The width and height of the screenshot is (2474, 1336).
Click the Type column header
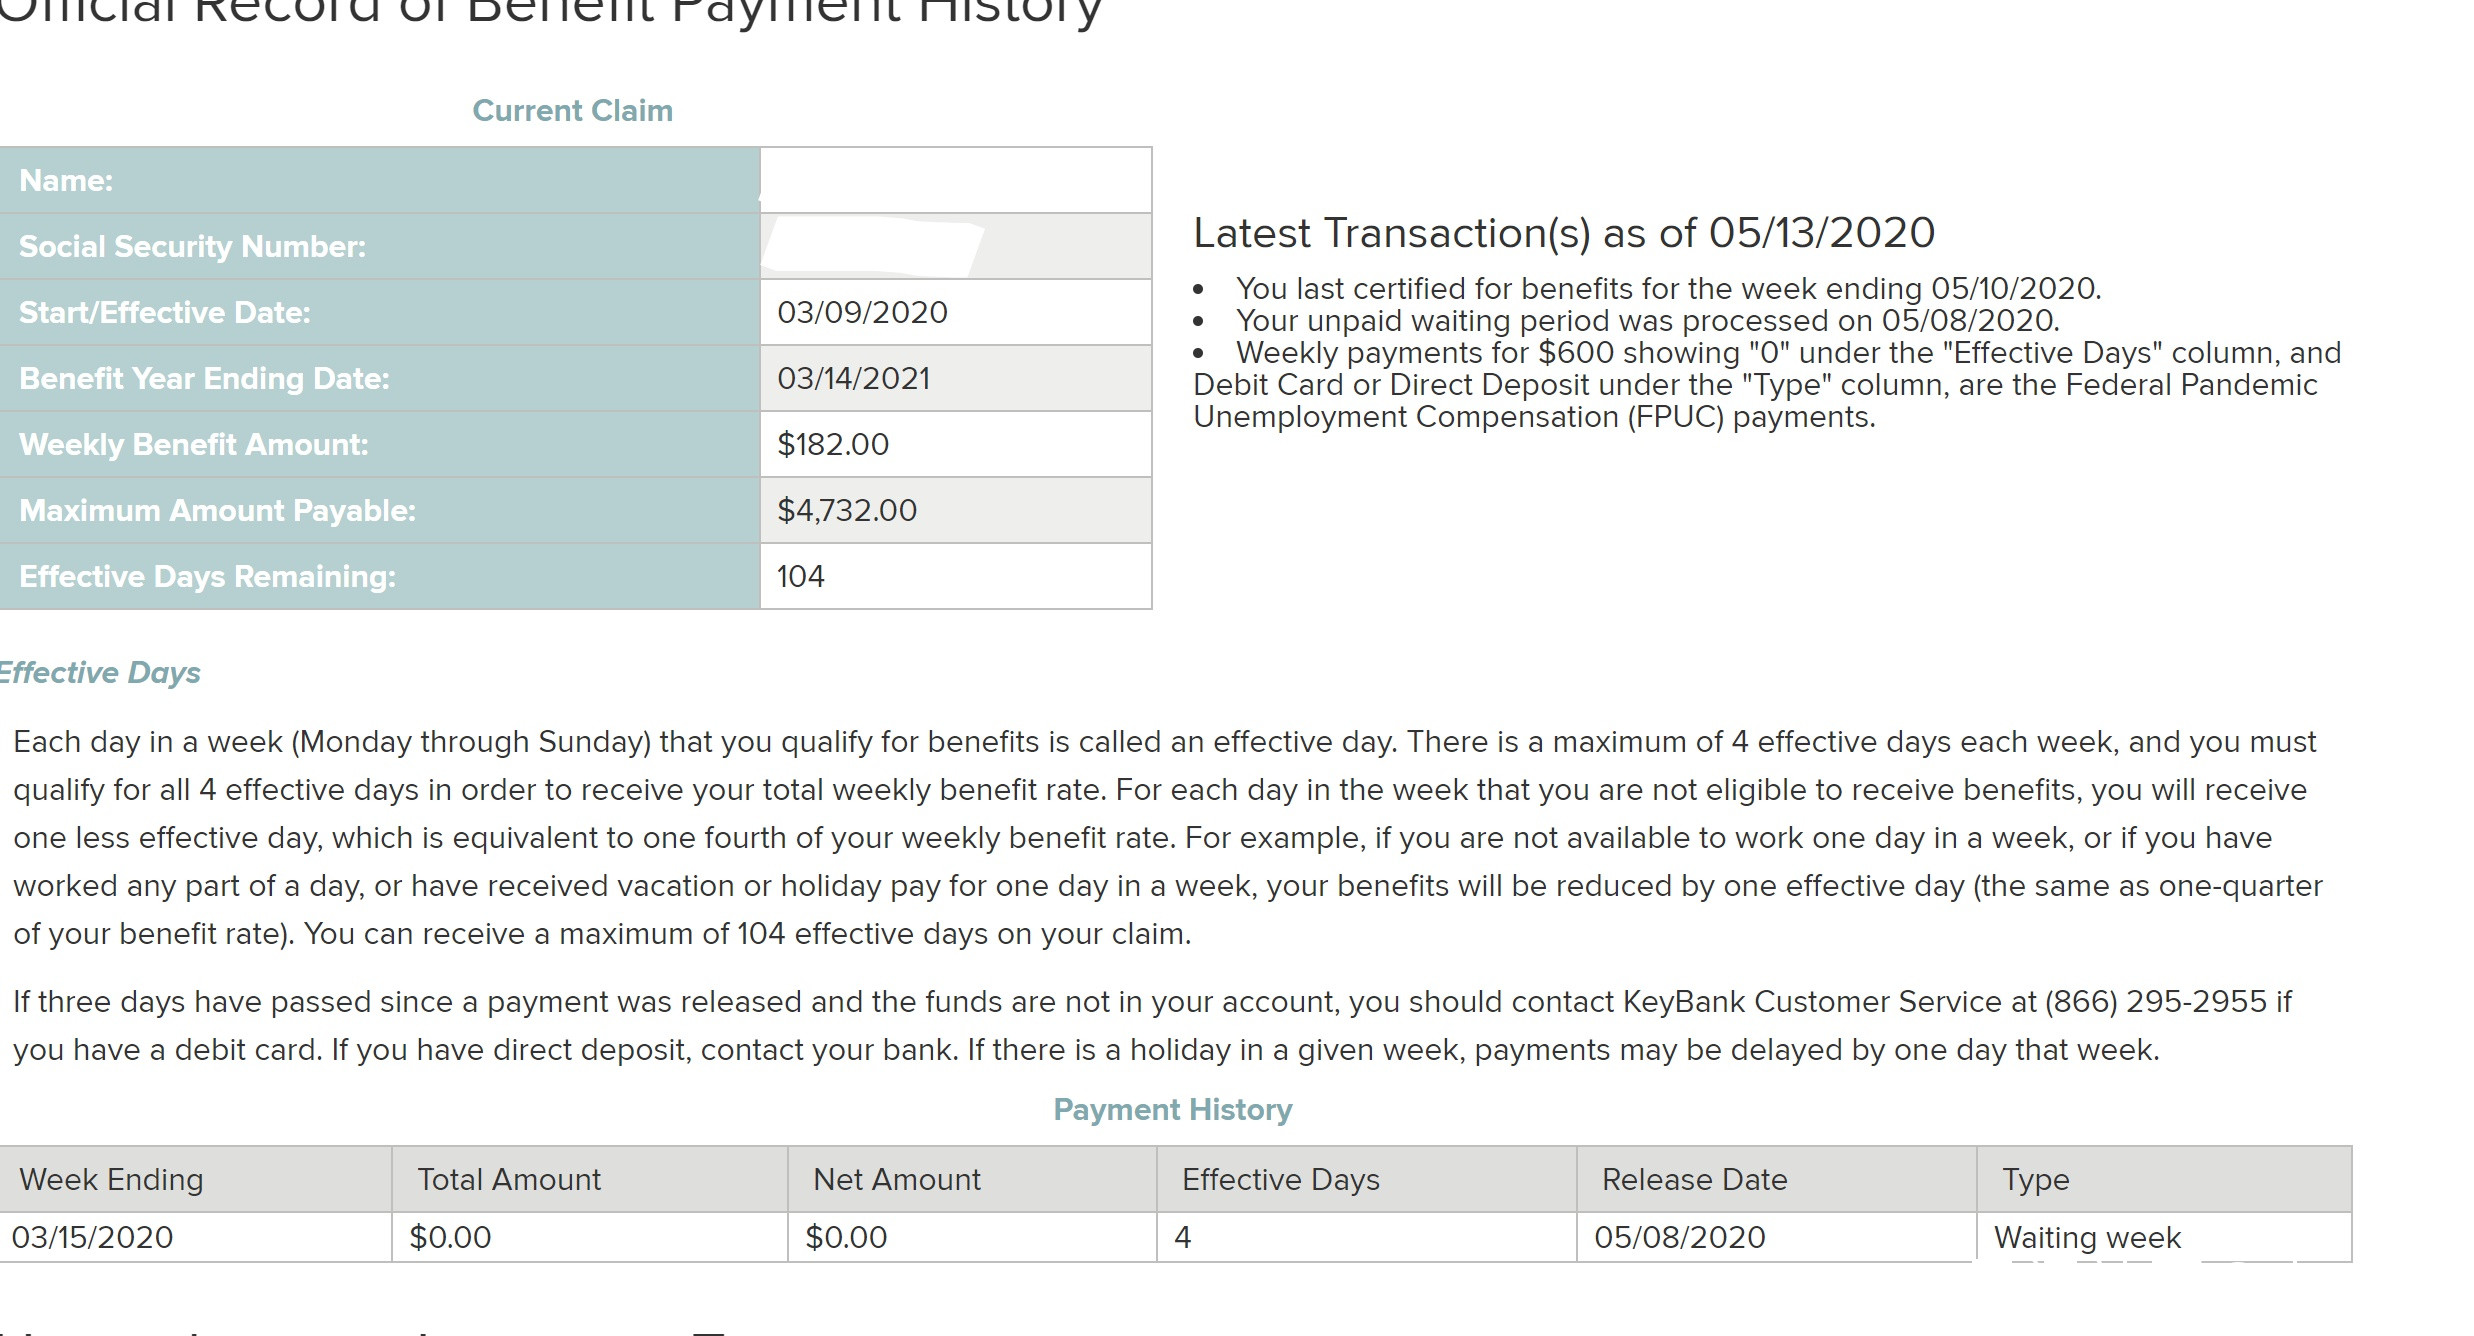(x=2035, y=1179)
